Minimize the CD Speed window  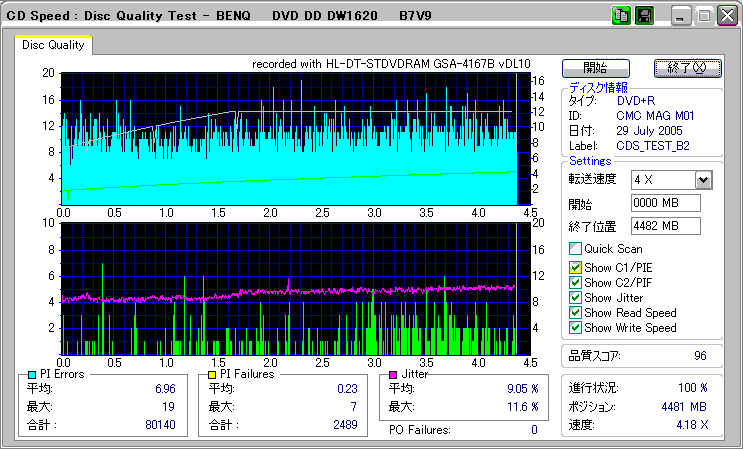681,16
